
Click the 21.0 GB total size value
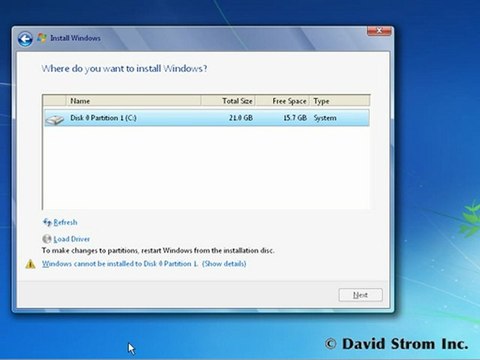coord(241,118)
